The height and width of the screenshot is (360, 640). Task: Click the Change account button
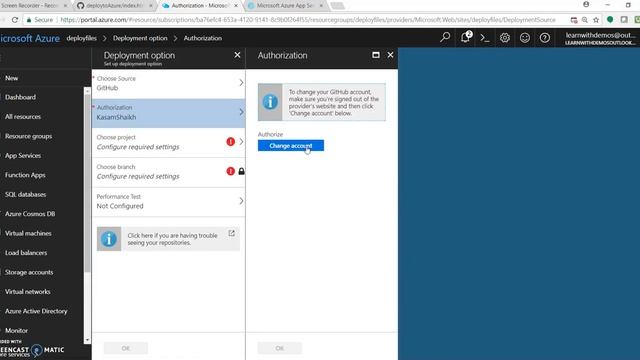click(291, 146)
